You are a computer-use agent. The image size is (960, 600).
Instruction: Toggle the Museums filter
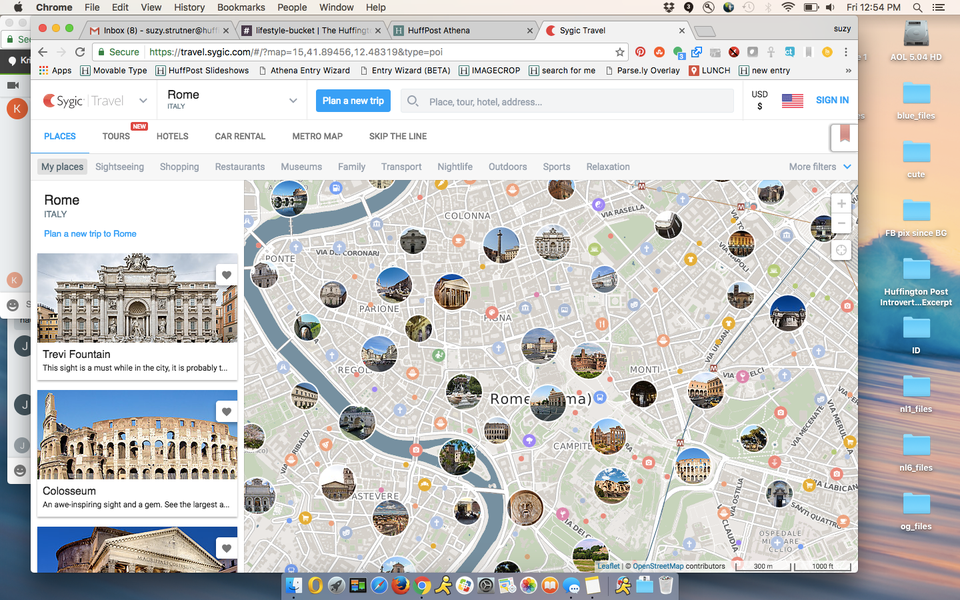coord(301,167)
